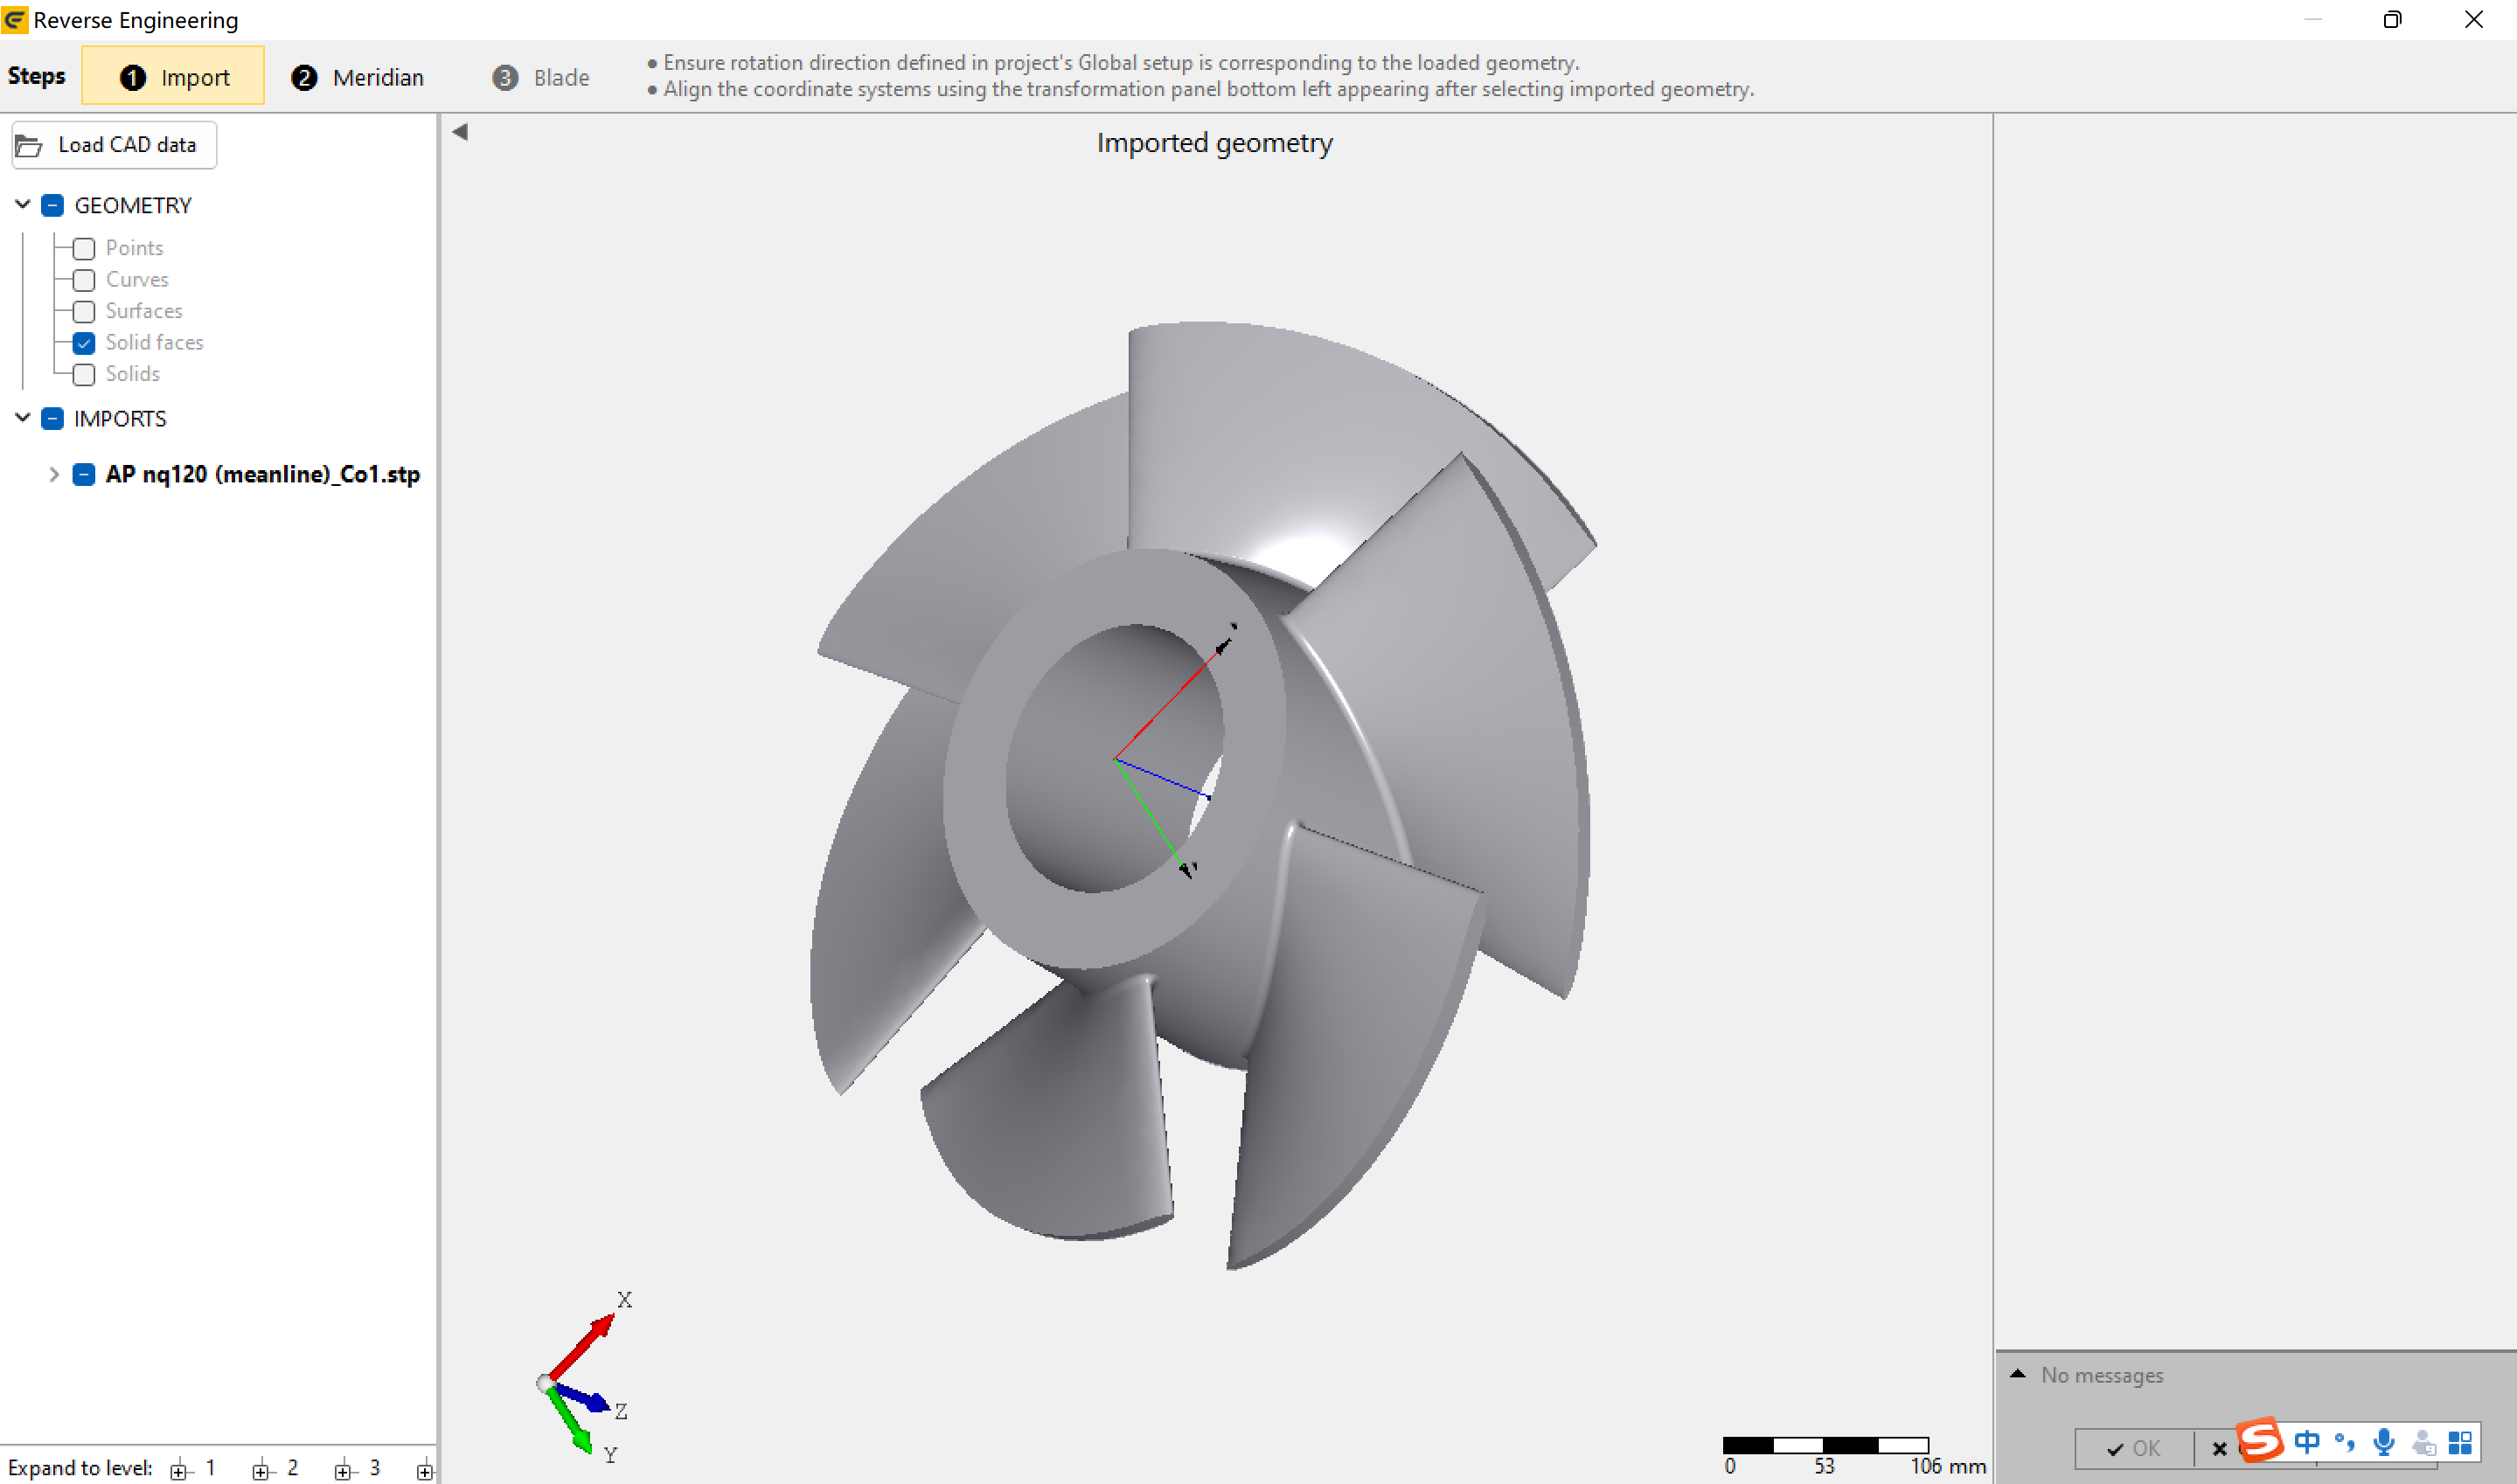Enable the Points checkbox
Image resolution: width=2517 pixels, height=1484 pixels.
click(x=84, y=248)
